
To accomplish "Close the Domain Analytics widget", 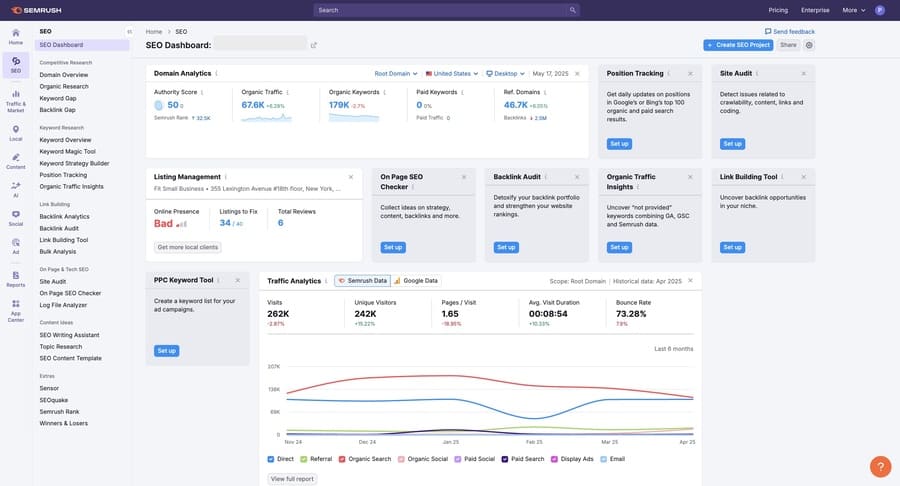I will coord(577,73).
